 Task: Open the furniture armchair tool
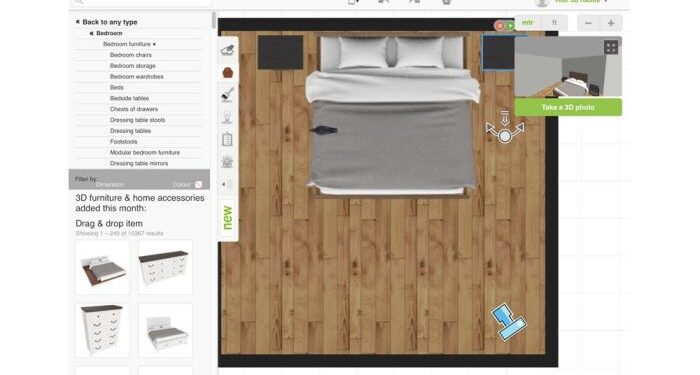coord(227,72)
